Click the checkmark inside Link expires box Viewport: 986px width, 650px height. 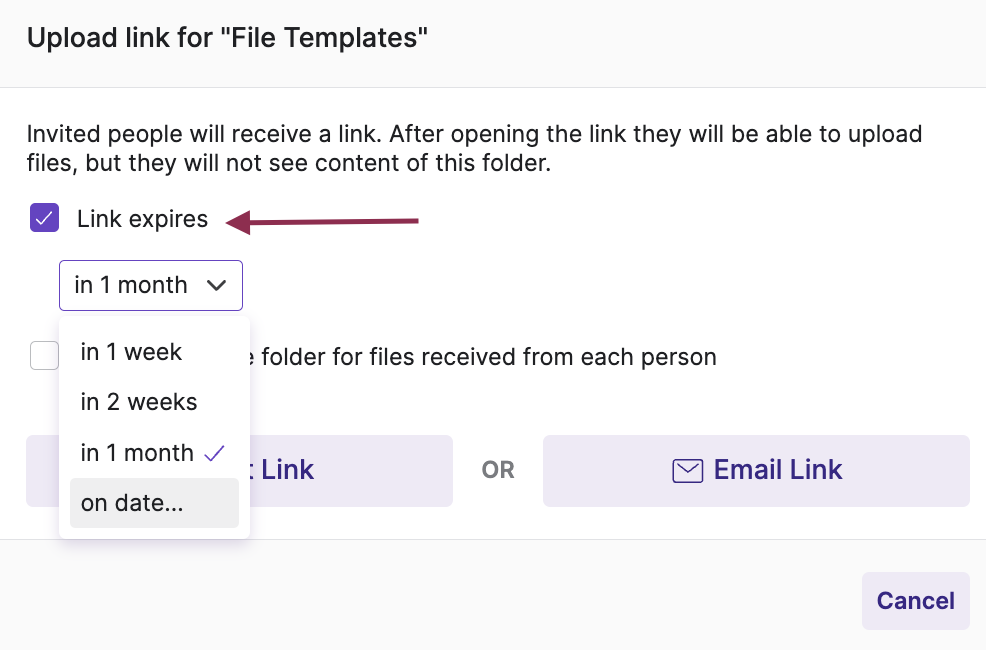pyautogui.click(x=45, y=218)
